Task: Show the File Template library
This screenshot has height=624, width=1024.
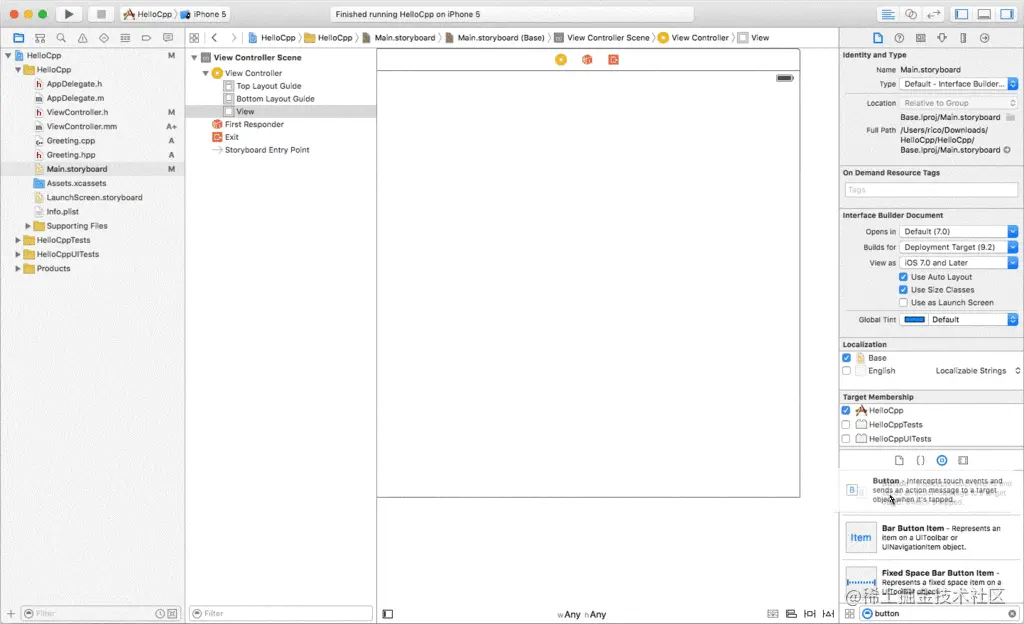Action: pos(899,460)
